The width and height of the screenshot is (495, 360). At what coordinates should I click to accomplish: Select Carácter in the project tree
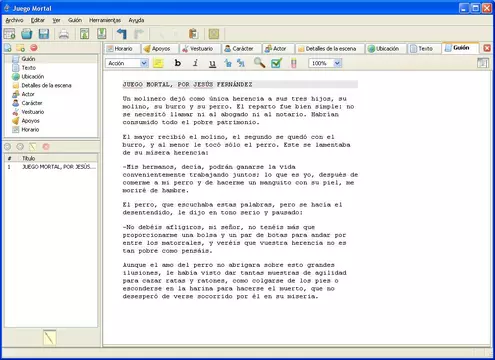[x=32, y=103]
